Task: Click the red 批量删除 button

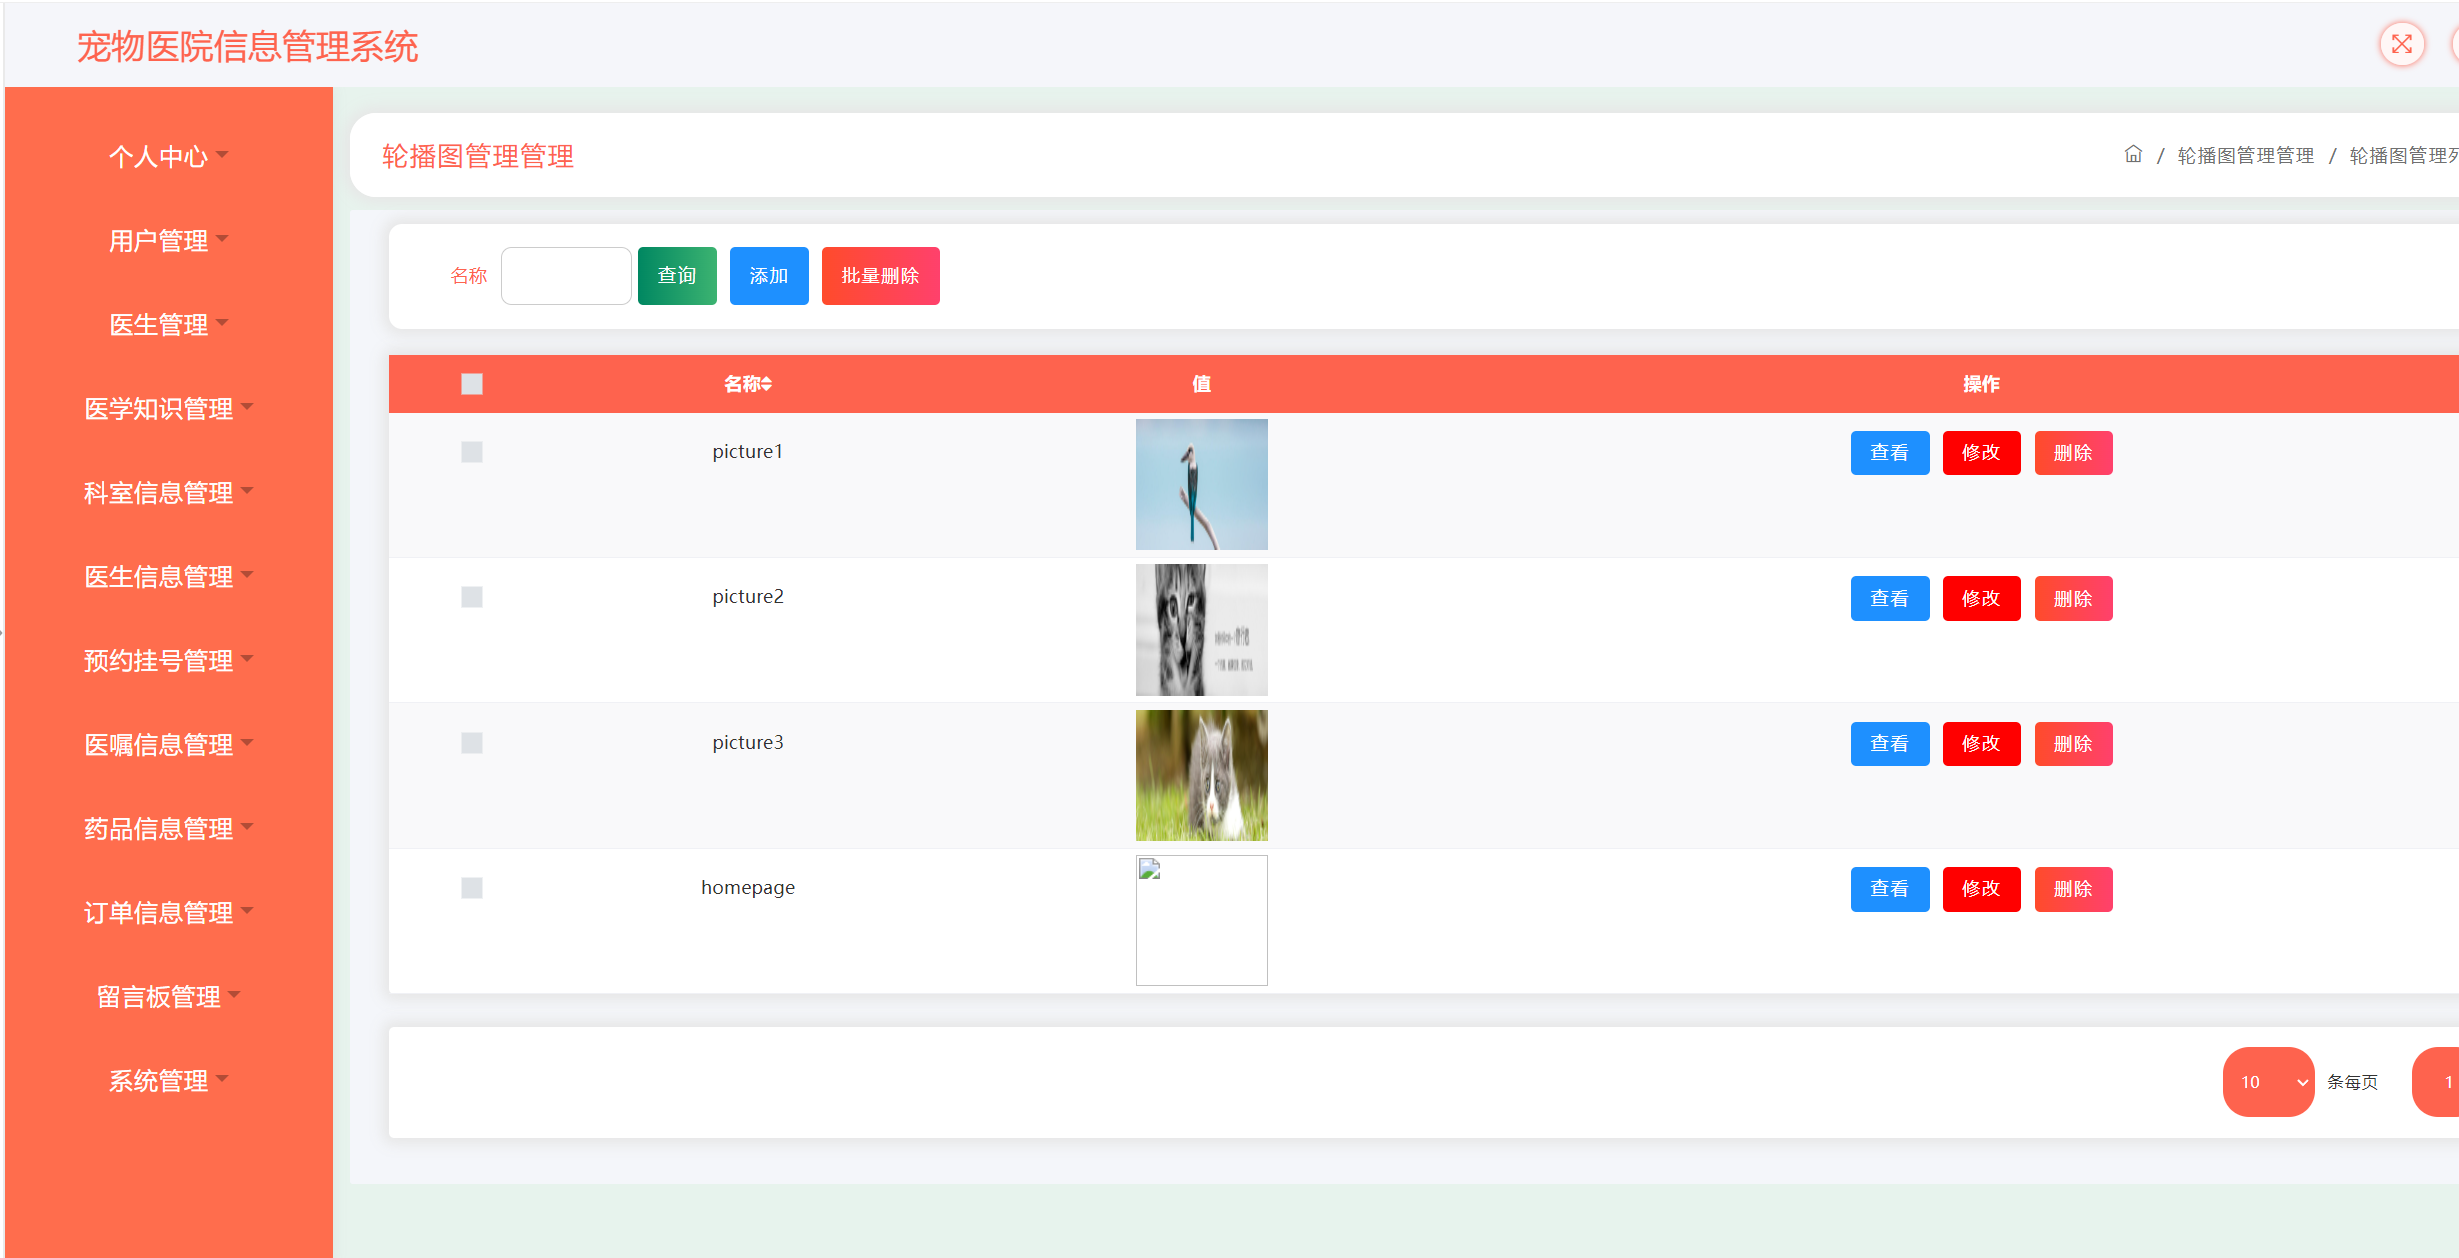Action: tap(880, 276)
